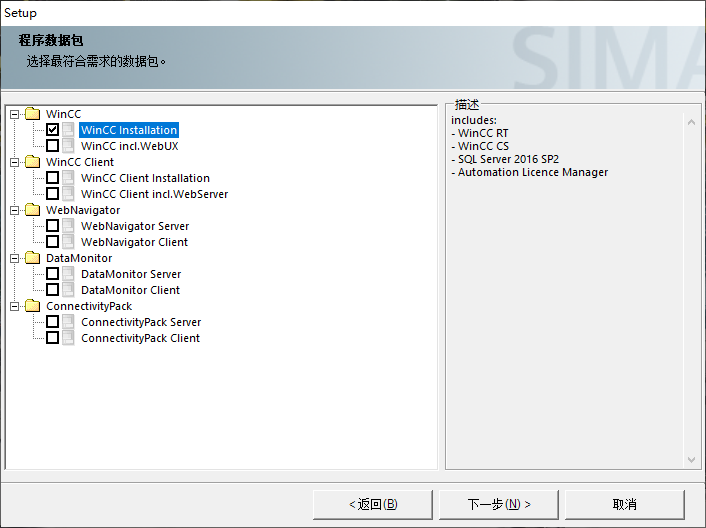
Task: Click the '- WinCC RT' description line
Action: click(480, 133)
